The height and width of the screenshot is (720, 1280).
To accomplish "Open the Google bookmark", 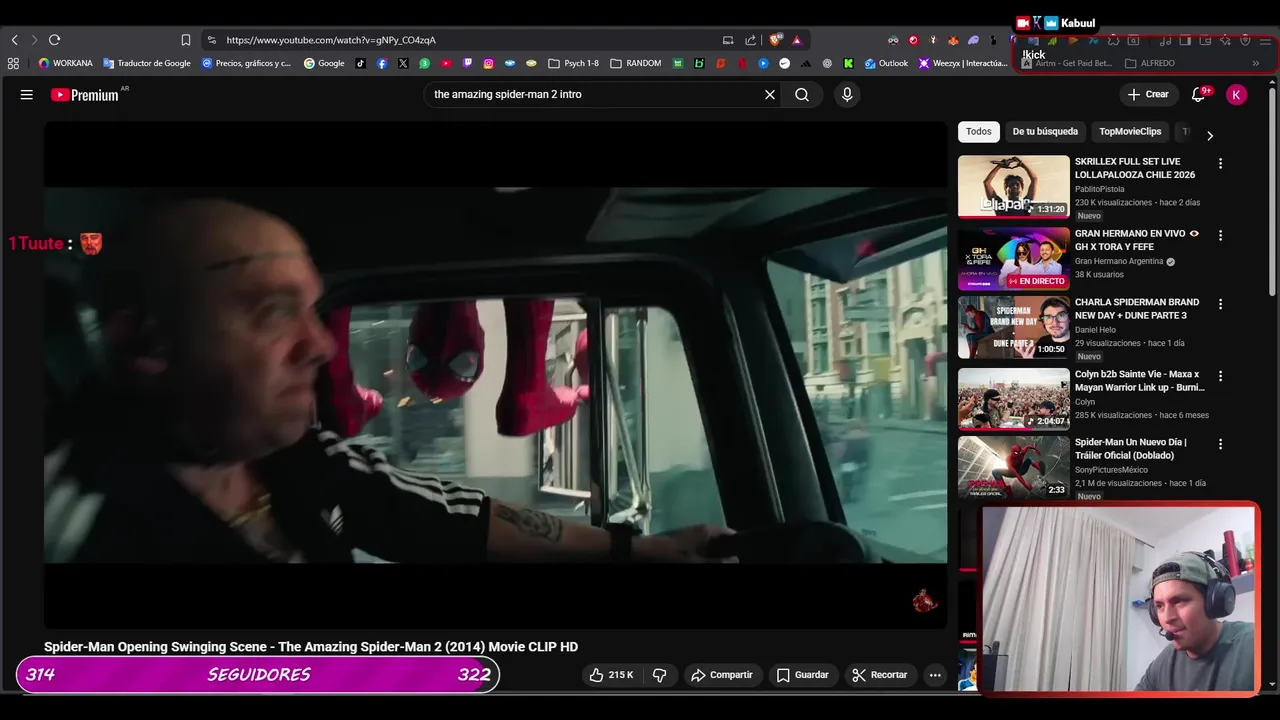I will [x=324, y=63].
